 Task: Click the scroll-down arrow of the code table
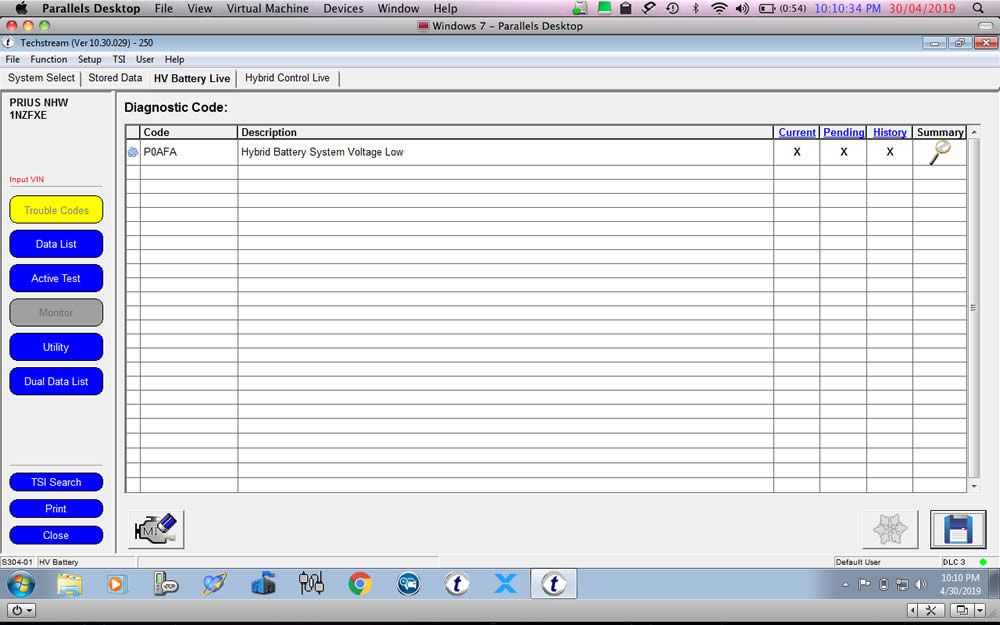coord(974,486)
